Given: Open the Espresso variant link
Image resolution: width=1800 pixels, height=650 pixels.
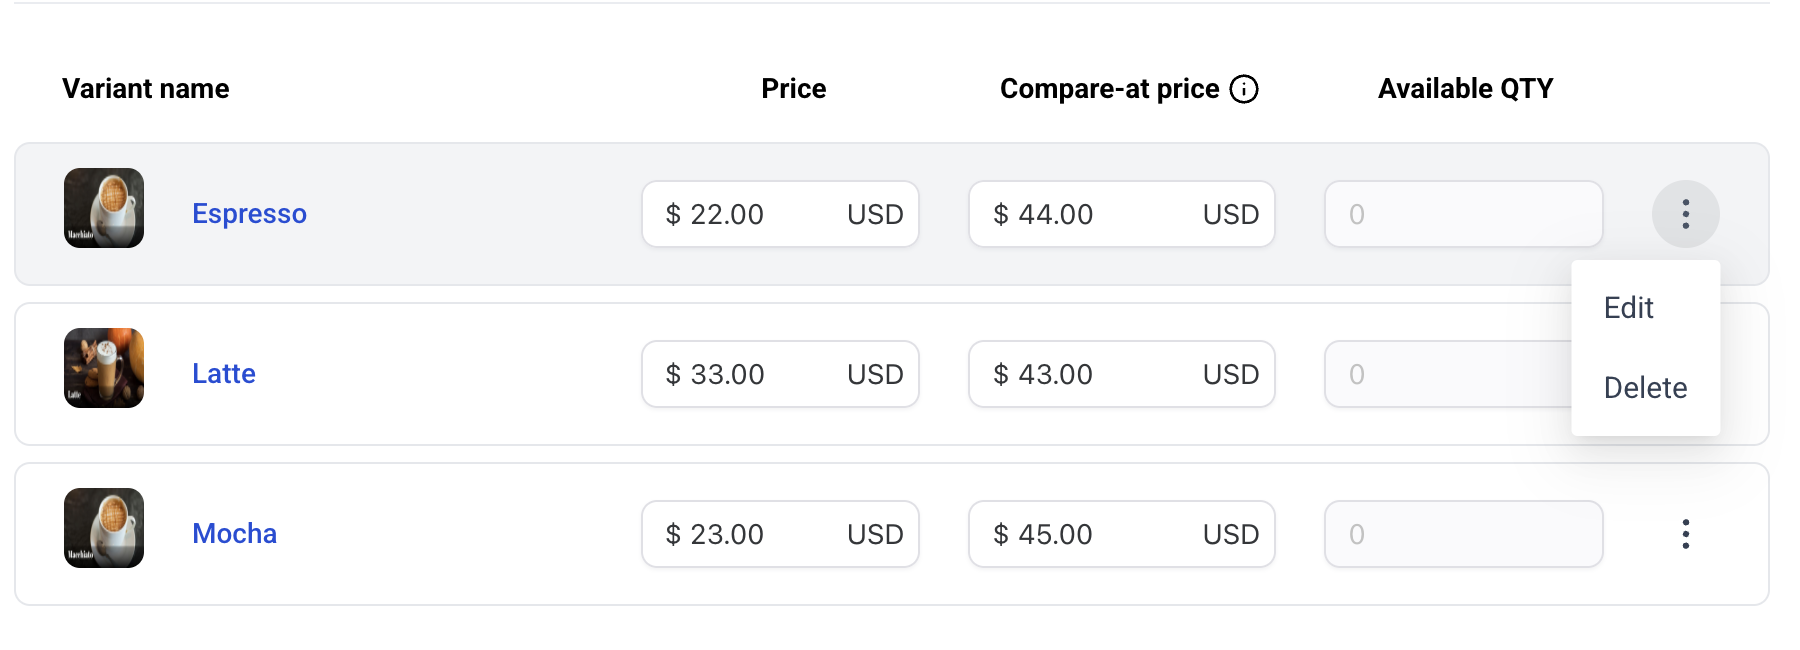Looking at the screenshot, I should pyautogui.click(x=249, y=214).
